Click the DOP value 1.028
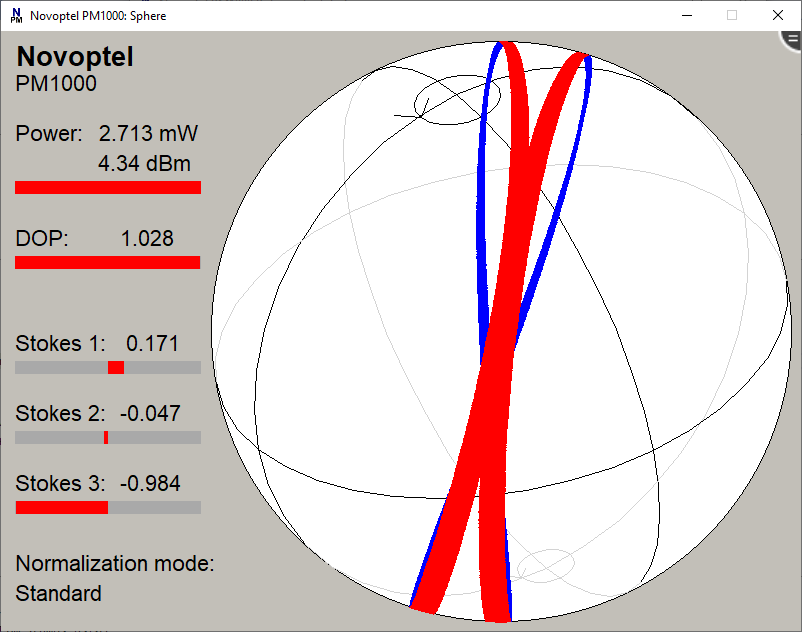Viewport: 802px width, 632px height. [147, 238]
